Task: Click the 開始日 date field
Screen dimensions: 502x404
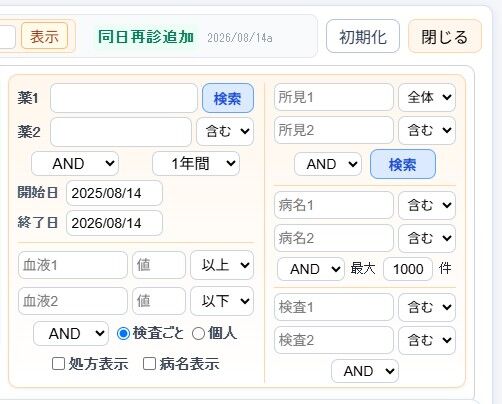Action: pyautogui.click(x=114, y=193)
